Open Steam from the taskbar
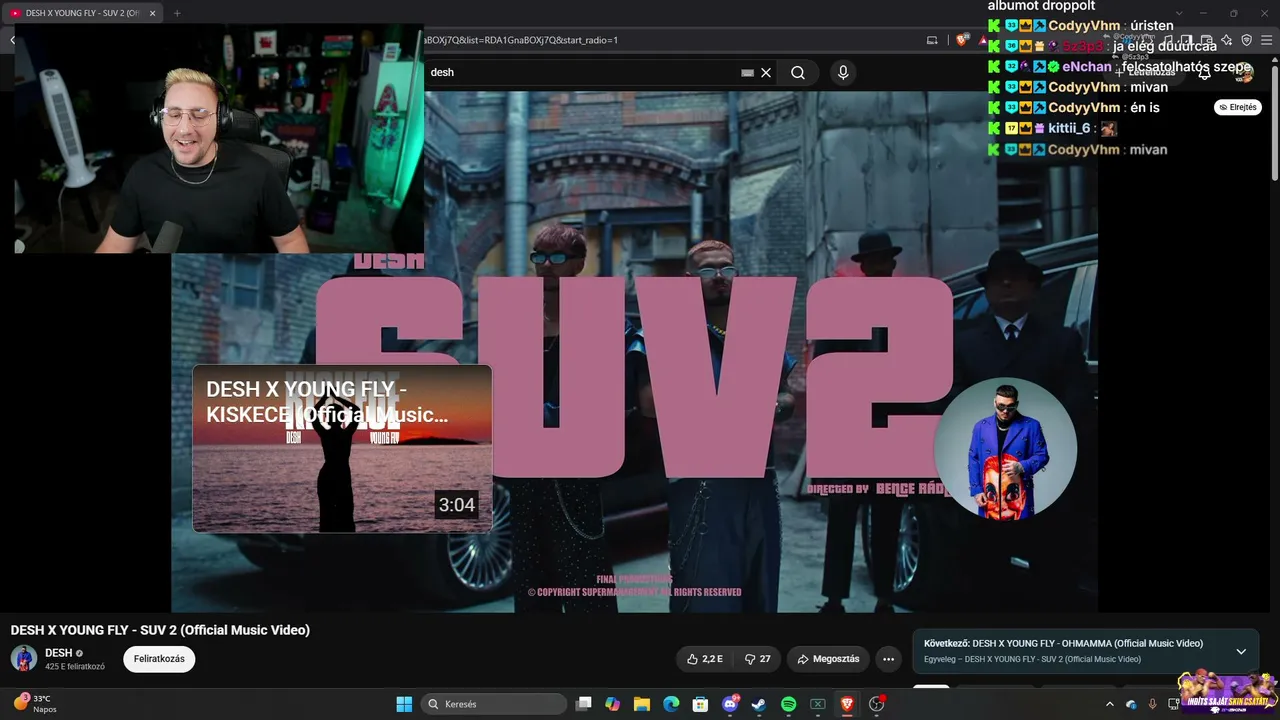This screenshot has width=1280, height=720. tap(759, 704)
